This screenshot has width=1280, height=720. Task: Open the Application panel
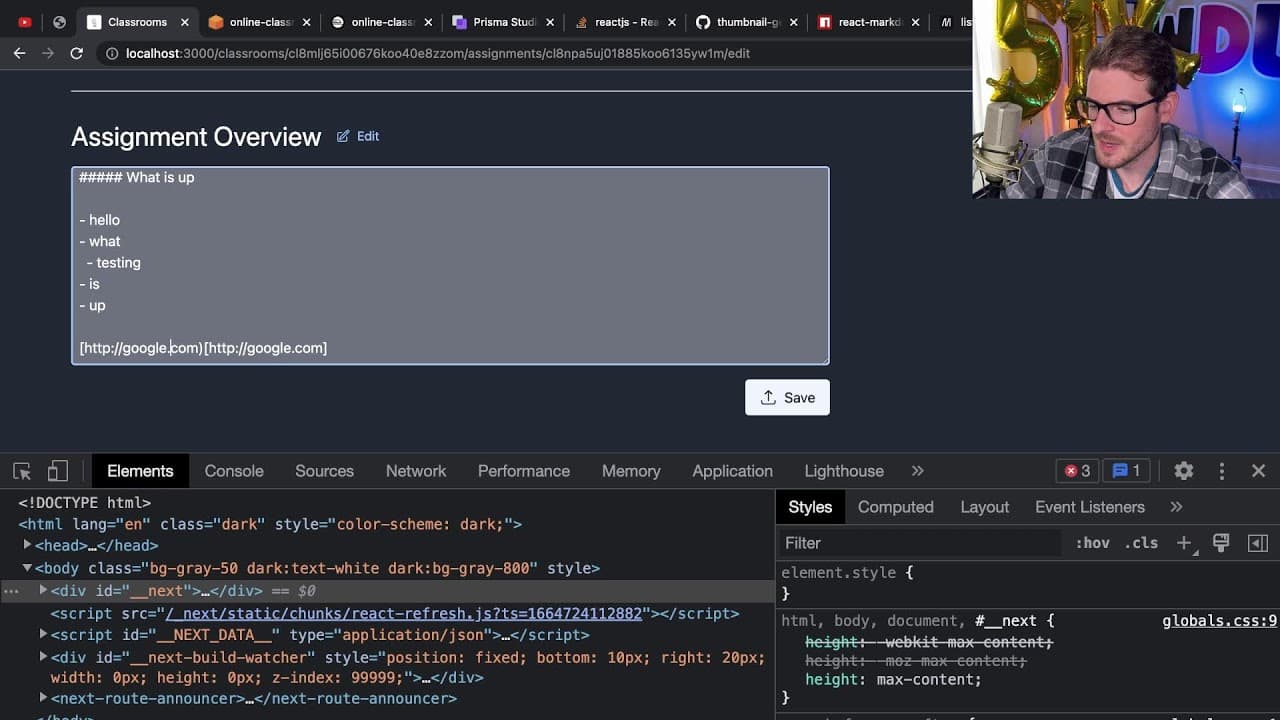732,471
